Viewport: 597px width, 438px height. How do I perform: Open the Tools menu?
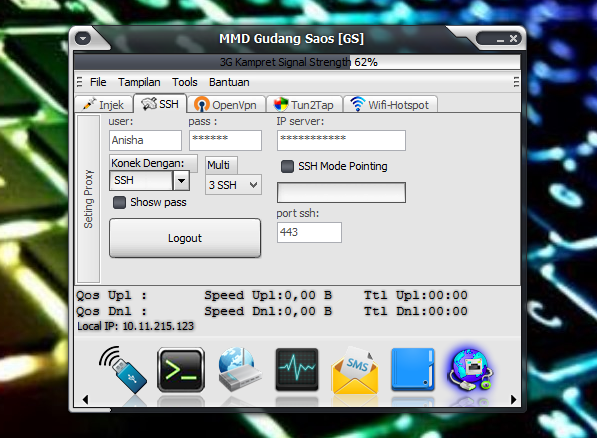tap(185, 82)
